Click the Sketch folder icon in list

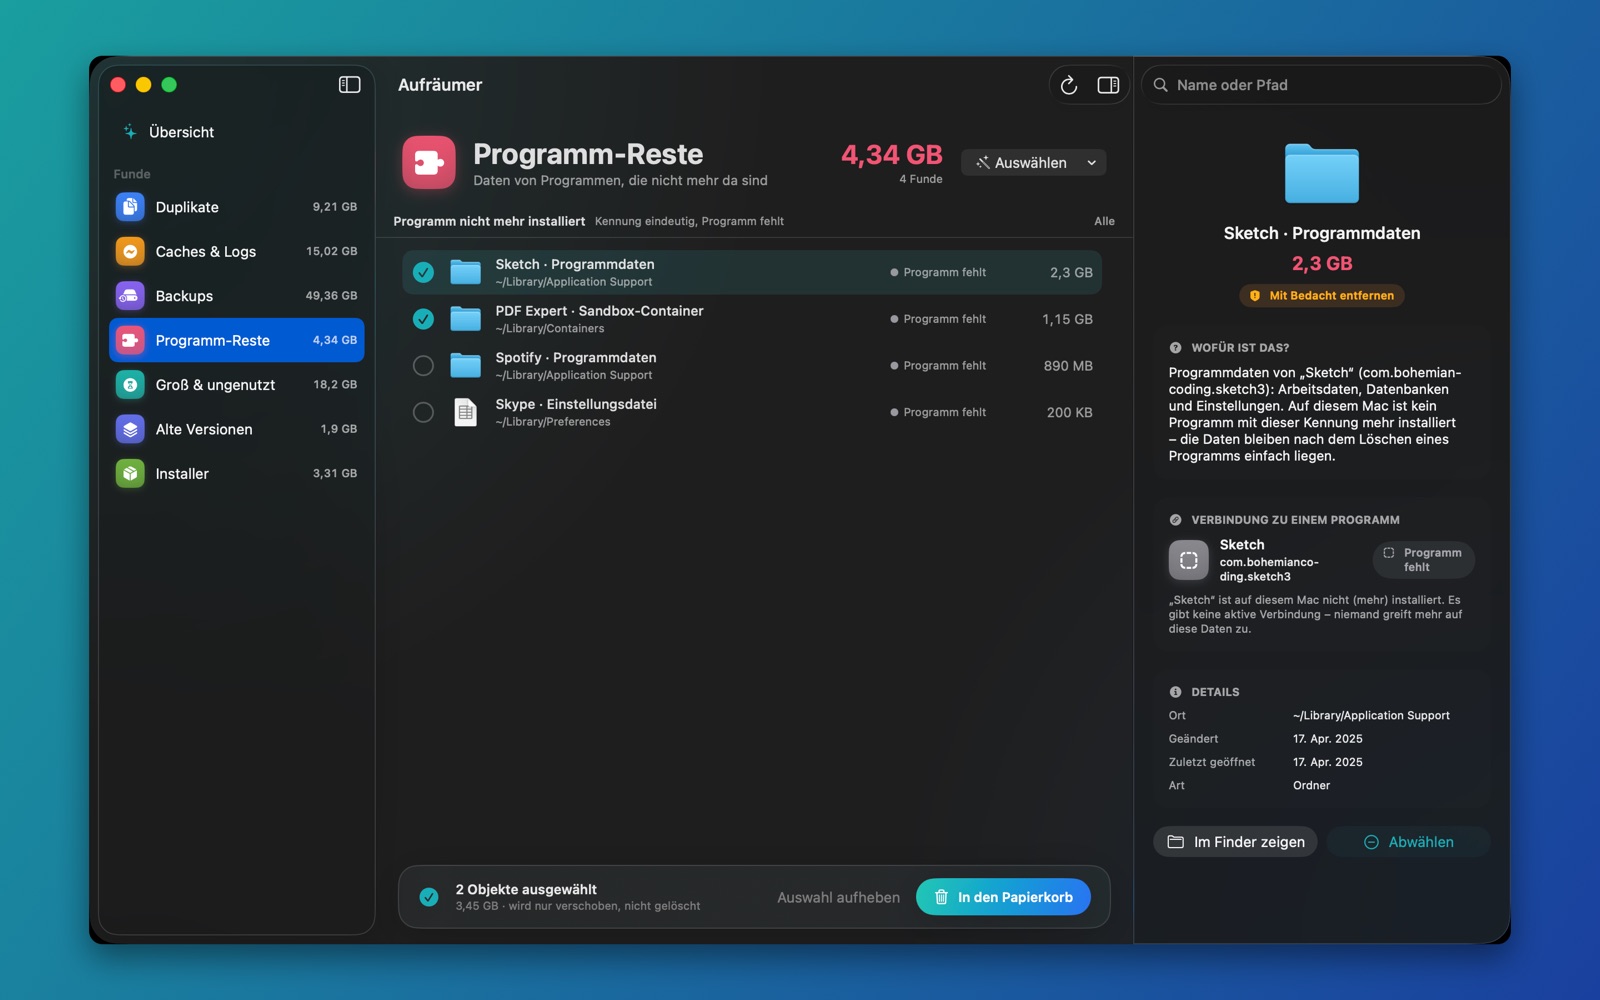coord(465,272)
